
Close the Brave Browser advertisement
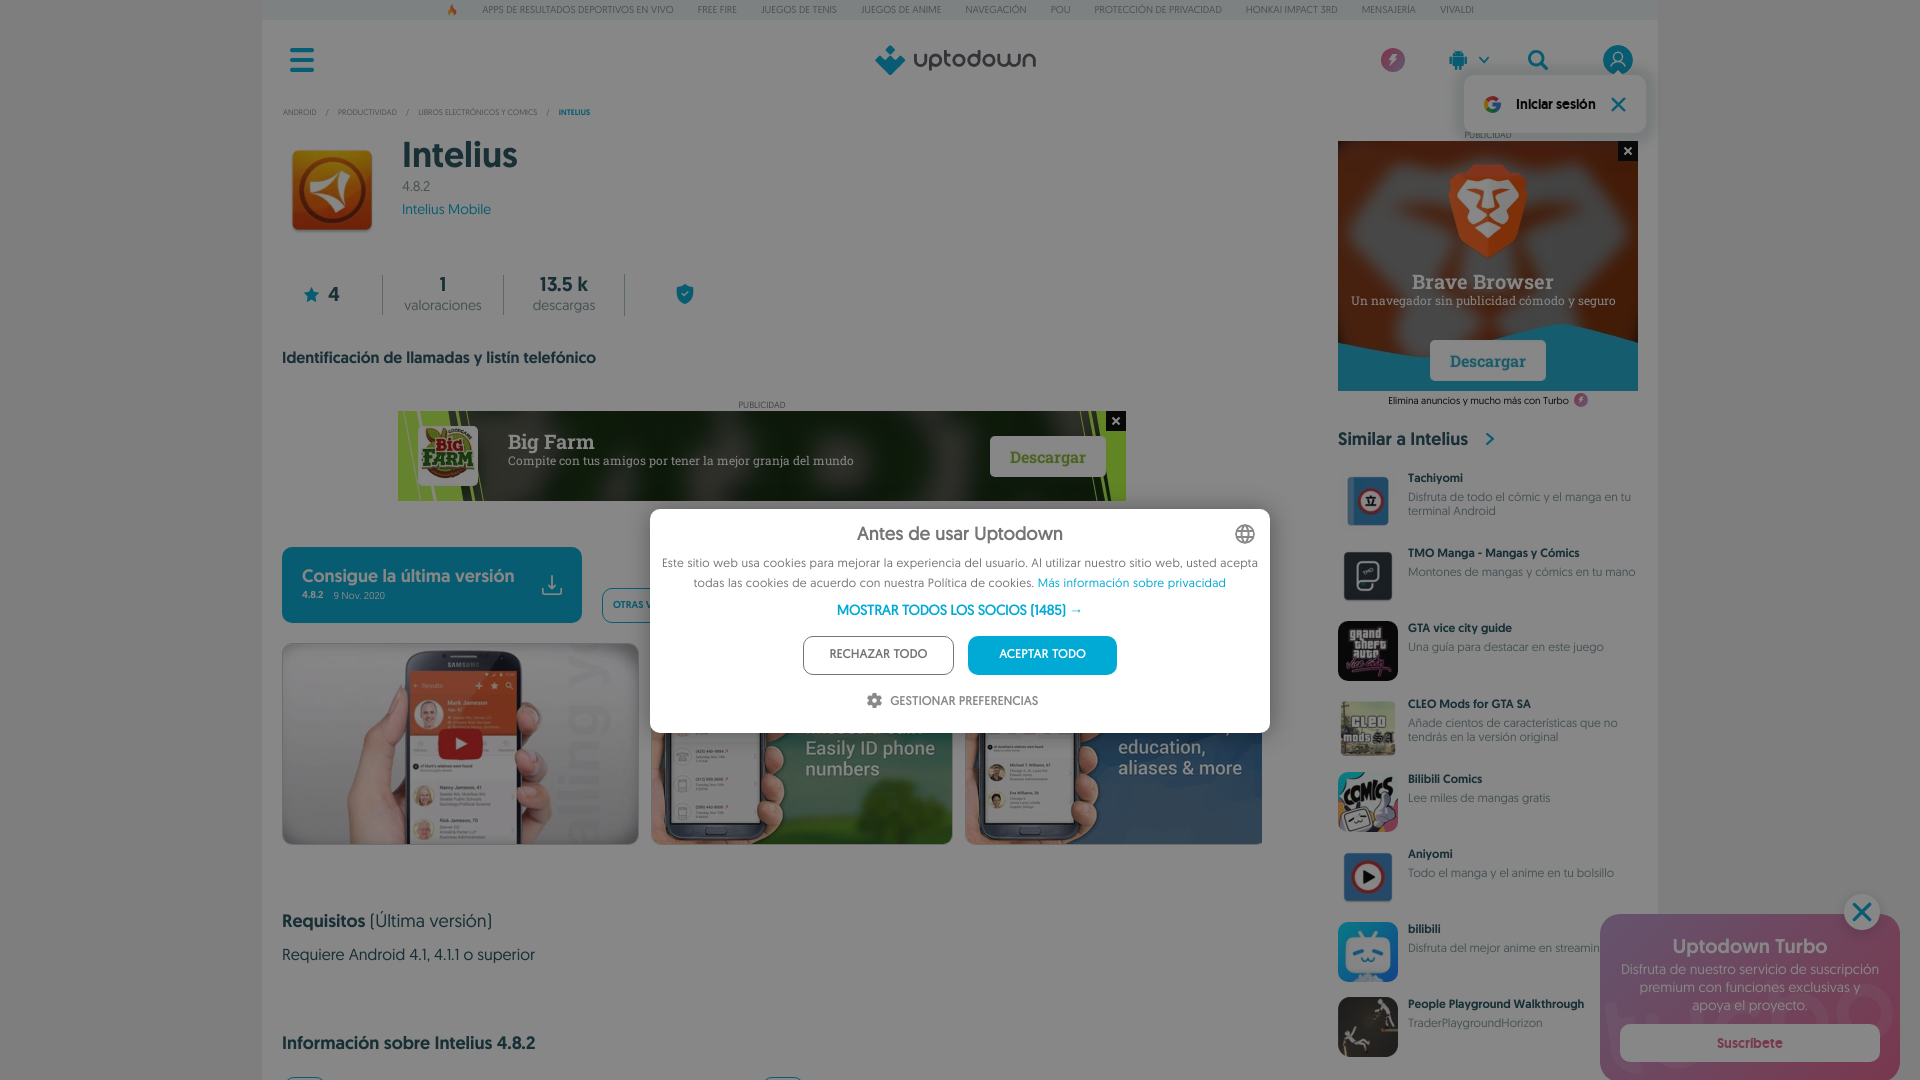1627,150
